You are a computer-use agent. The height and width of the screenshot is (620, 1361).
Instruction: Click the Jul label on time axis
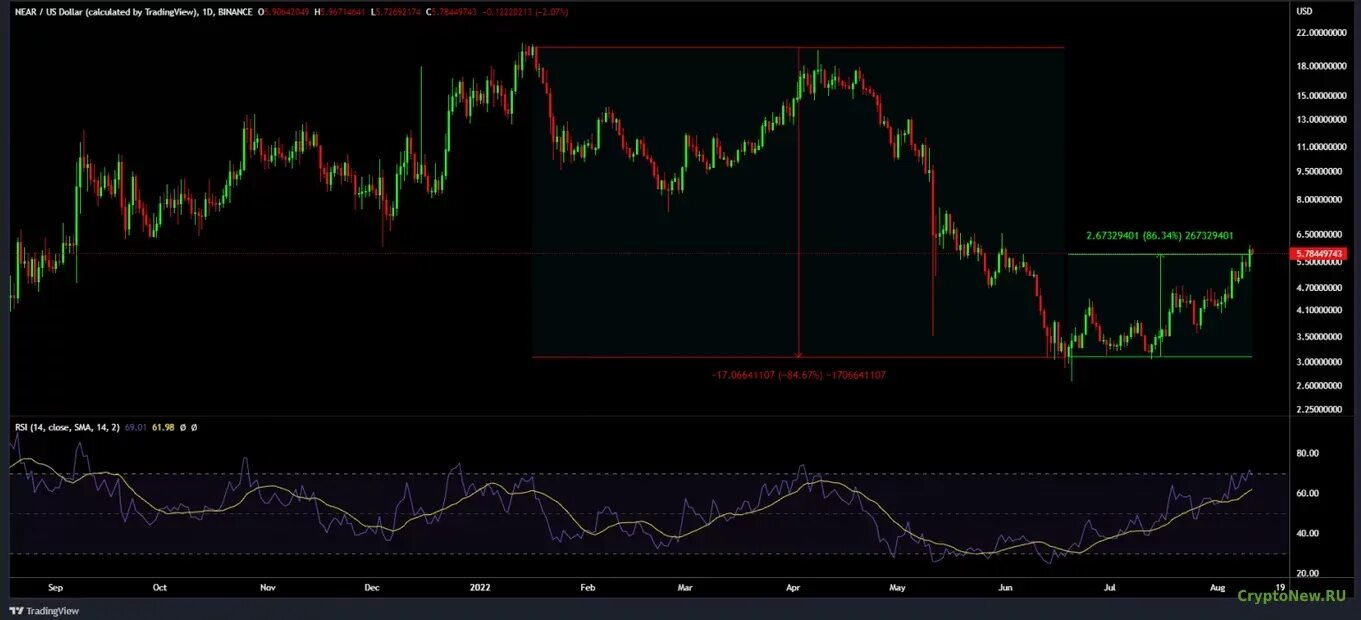tap(1109, 589)
